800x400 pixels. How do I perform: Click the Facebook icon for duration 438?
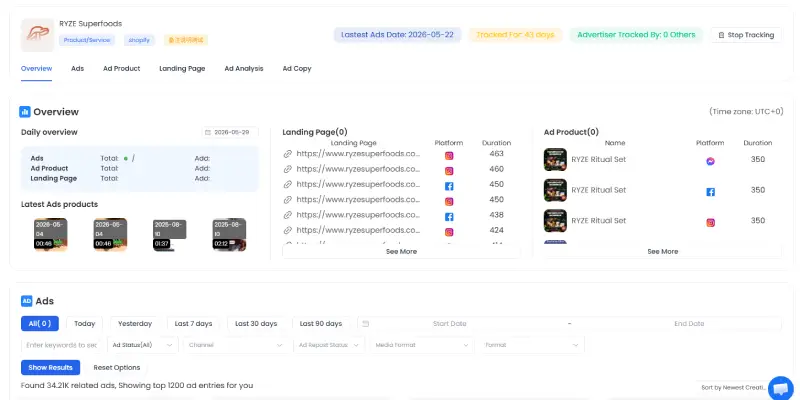tap(449, 217)
